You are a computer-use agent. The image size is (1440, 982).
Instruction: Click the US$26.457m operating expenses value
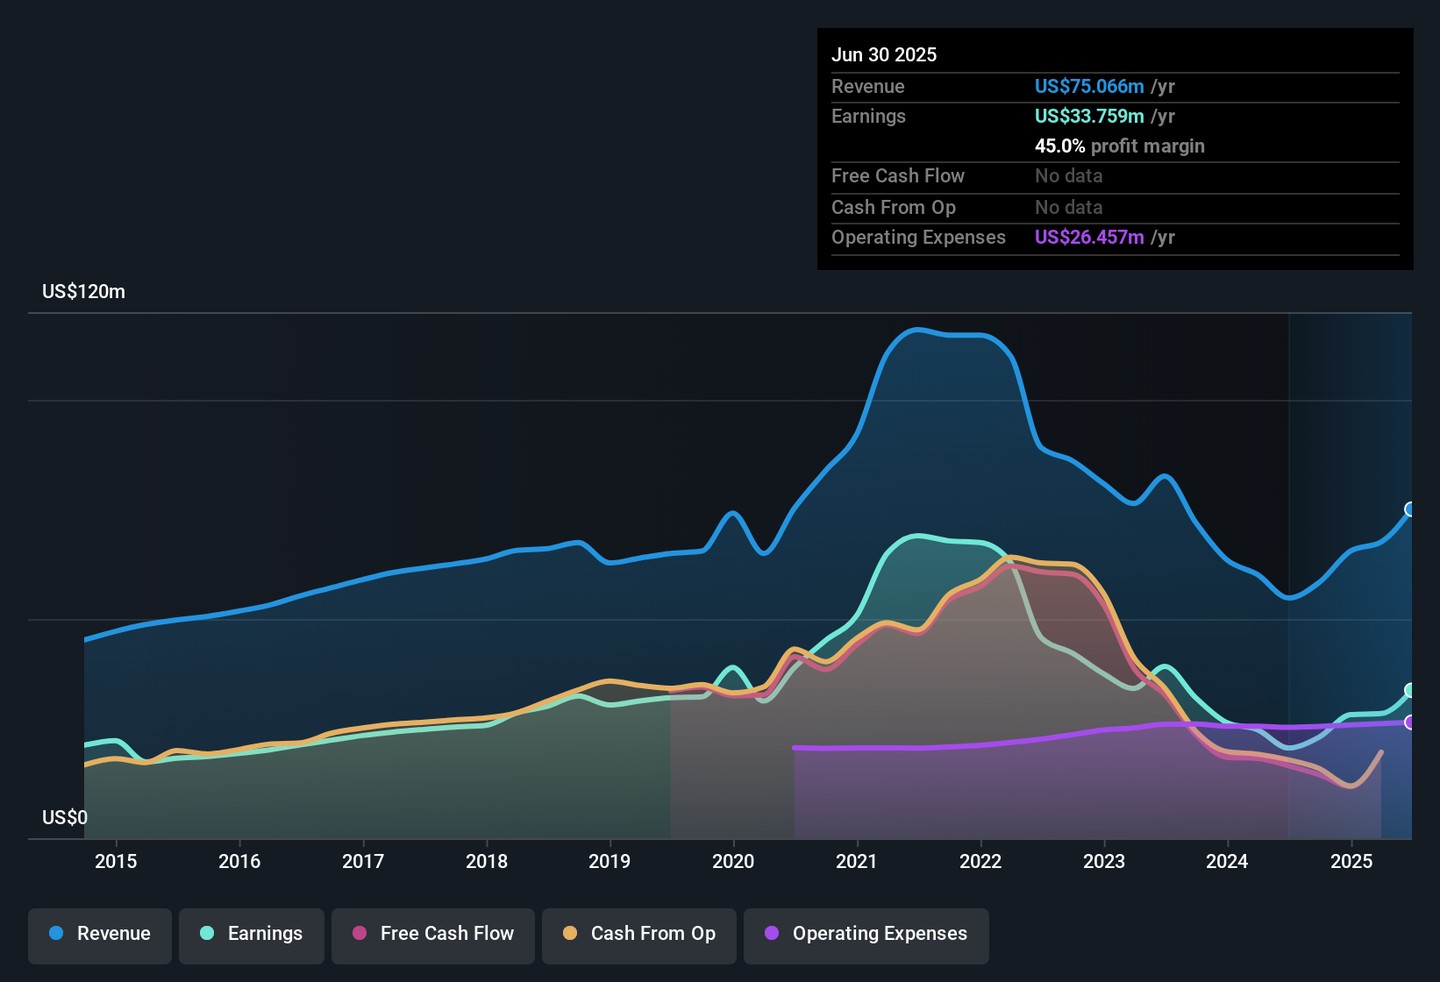(x=1089, y=238)
